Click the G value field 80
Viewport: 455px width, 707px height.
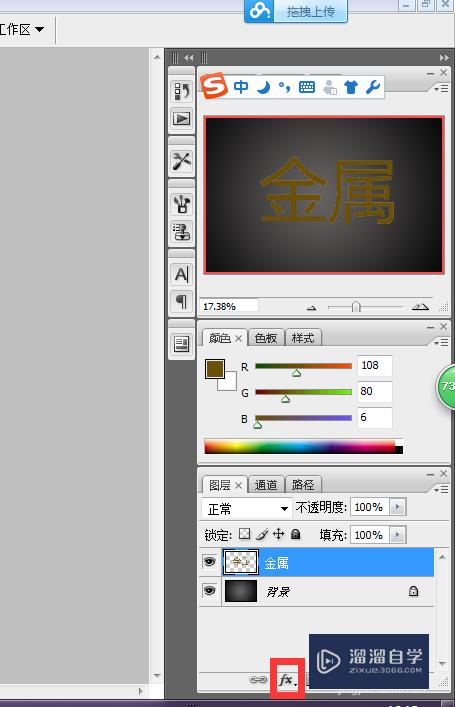coord(374,391)
